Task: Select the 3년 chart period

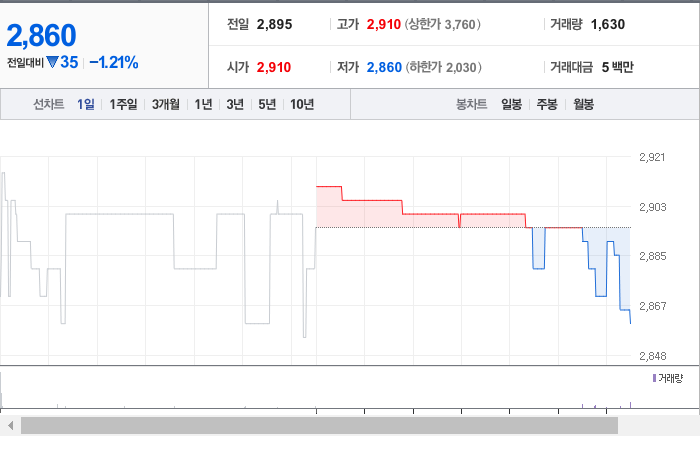Action: pos(235,104)
